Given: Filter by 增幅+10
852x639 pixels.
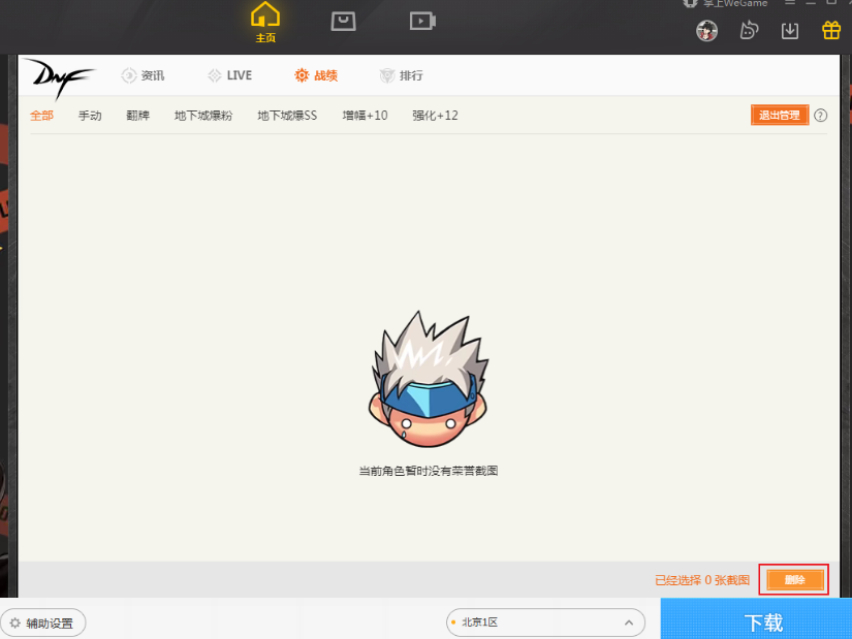Looking at the screenshot, I should 365,115.
